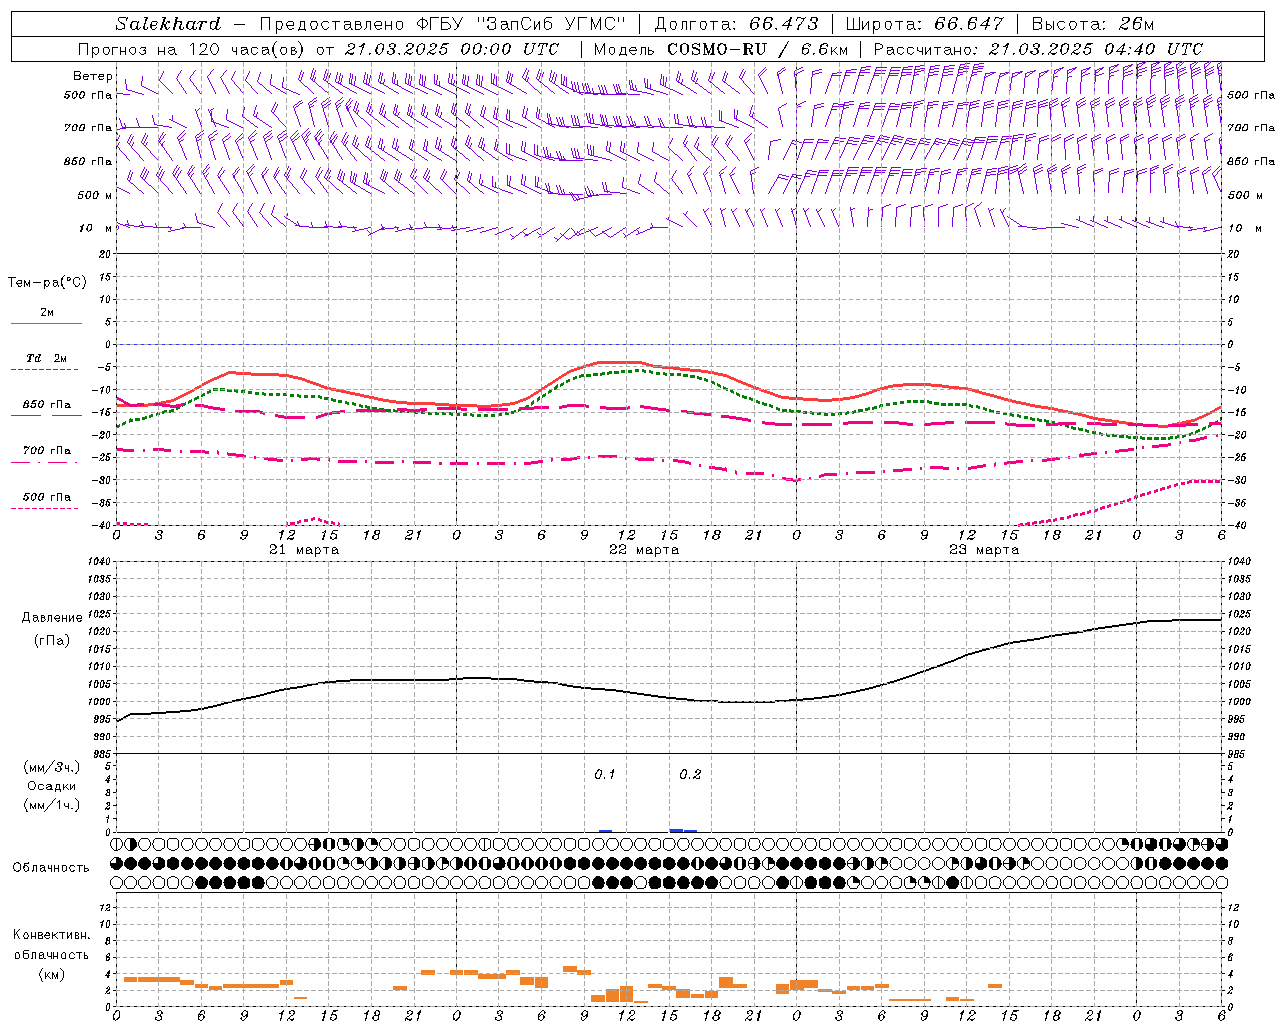
Task: Click the latitude value "Широта: 66.647"
Action: (x=924, y=24)
